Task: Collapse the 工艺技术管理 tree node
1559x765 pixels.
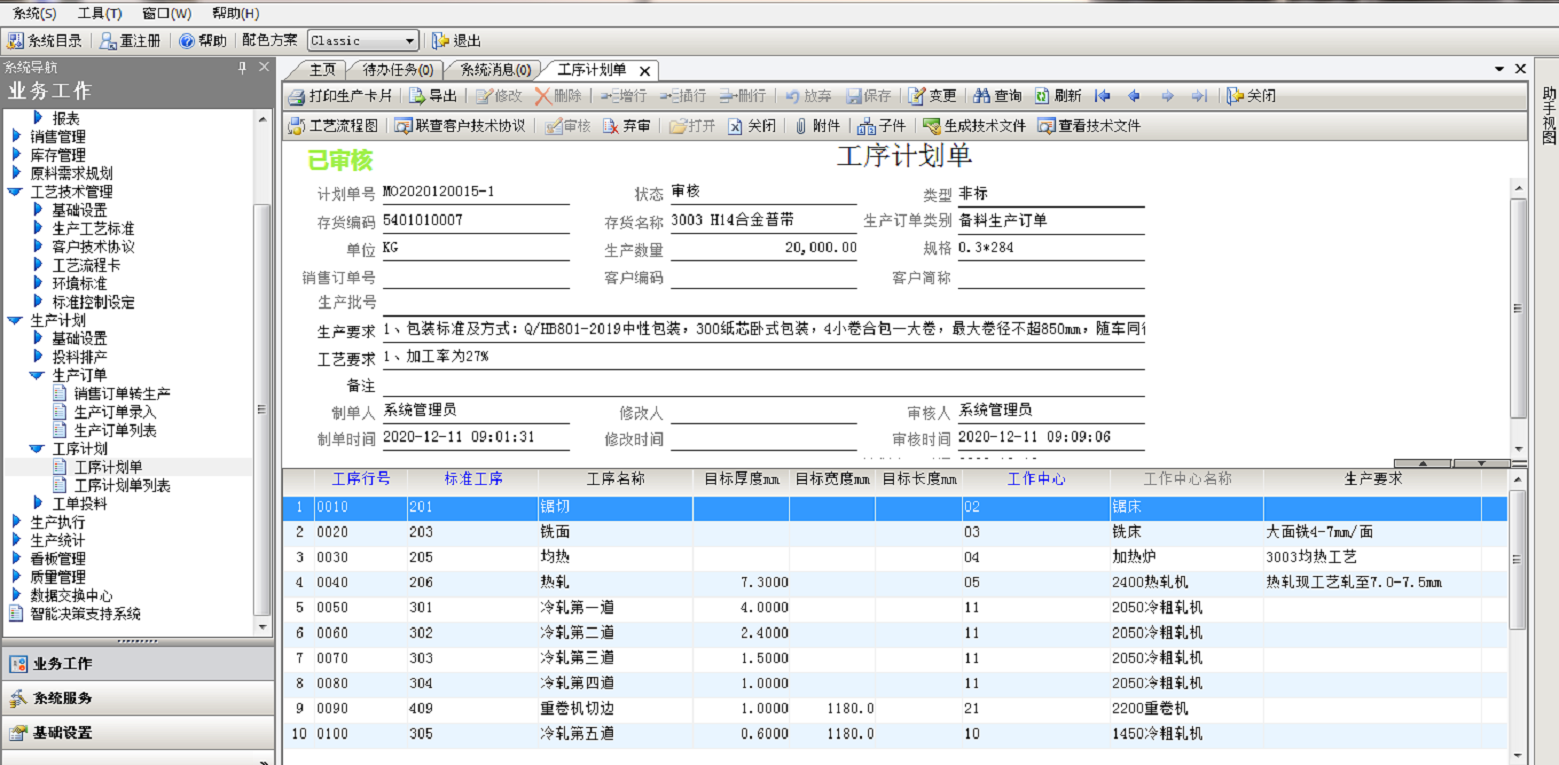Action: click(15, 192)
